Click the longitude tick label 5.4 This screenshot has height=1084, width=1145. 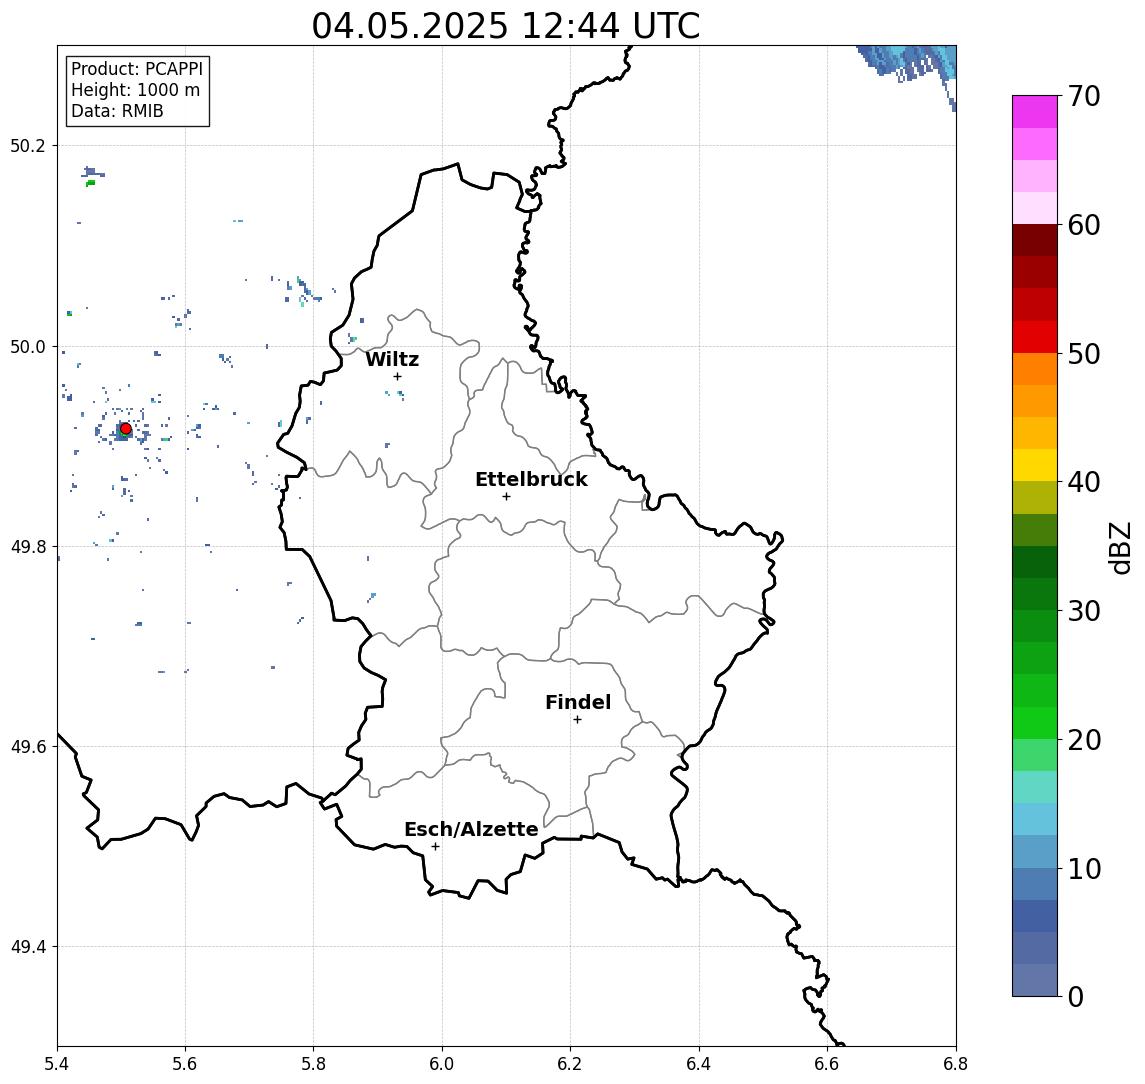(x=57, y=1064)
